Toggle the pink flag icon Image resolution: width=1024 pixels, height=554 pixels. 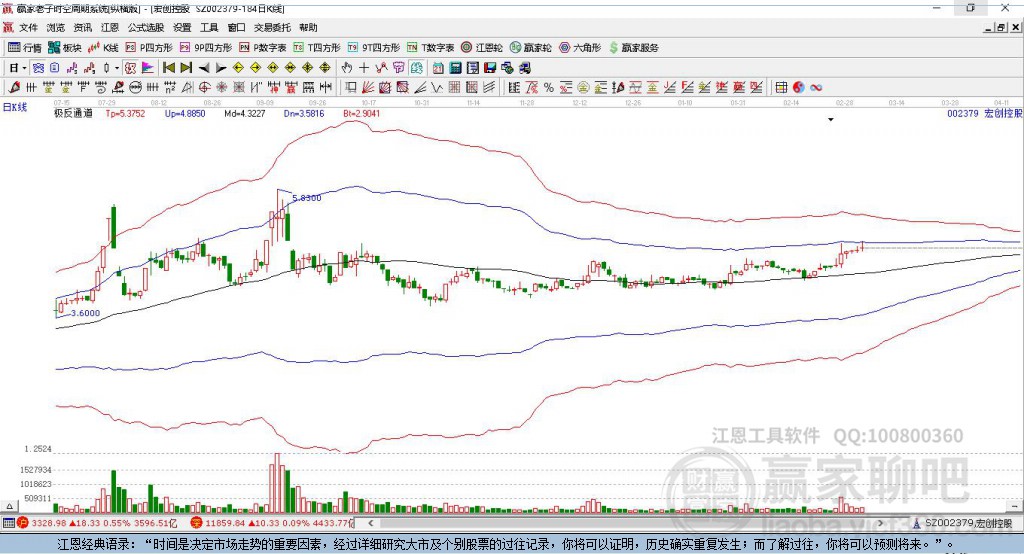(148, 68)
